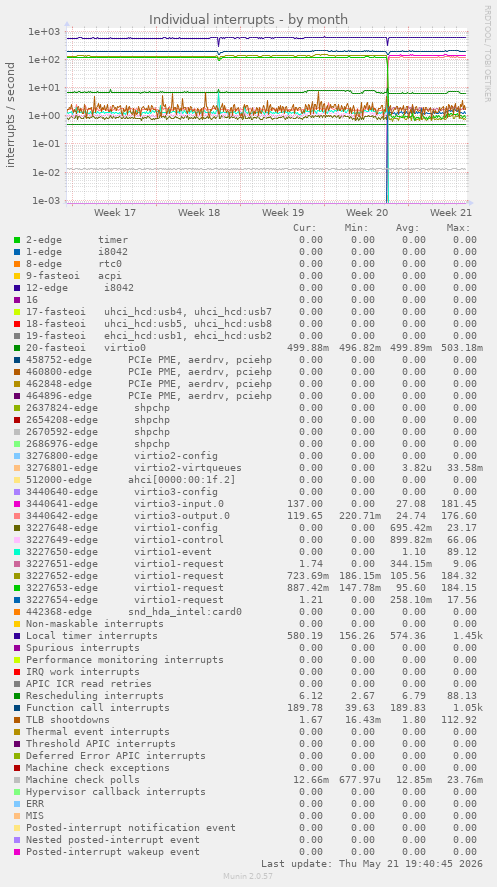Click the Posted-interrupt wakeup event legend label

113,852
